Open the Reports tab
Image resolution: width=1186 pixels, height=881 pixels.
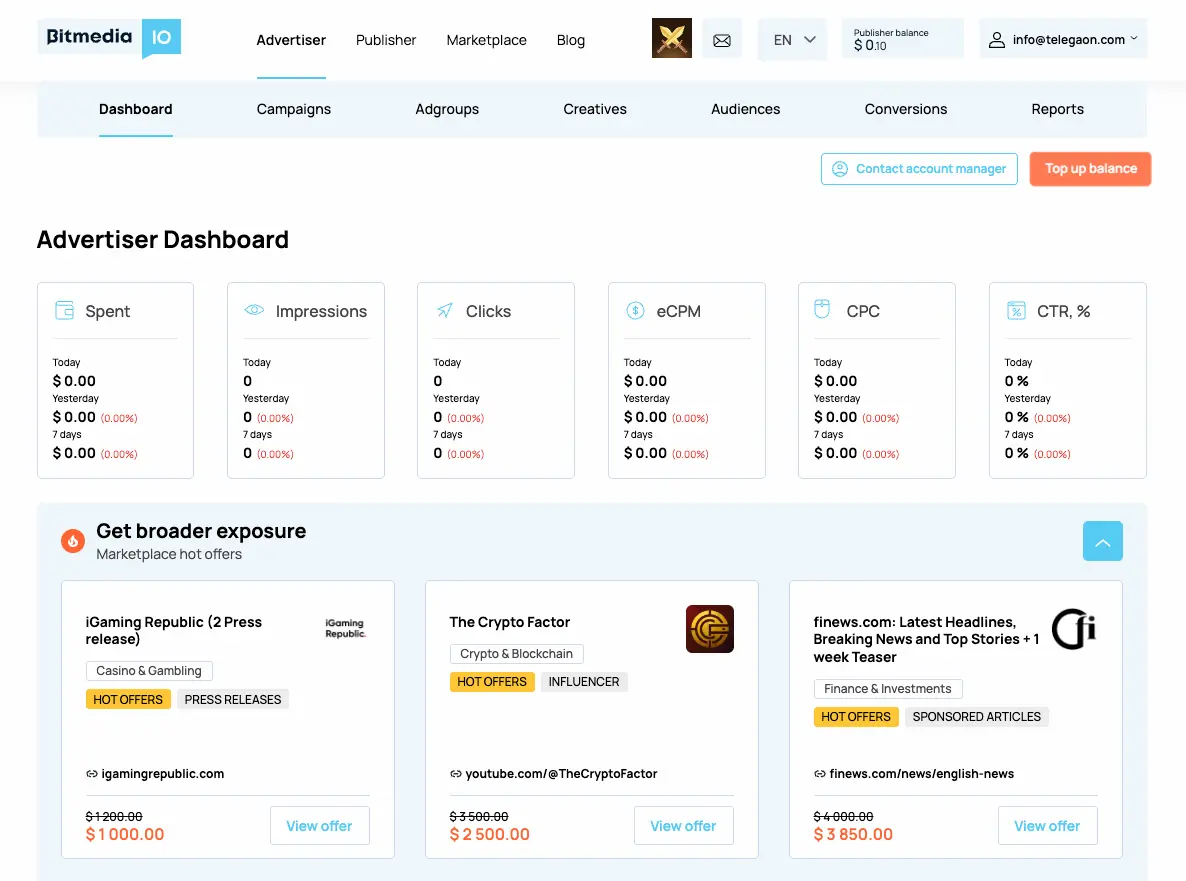click(x=1057, y=109)
